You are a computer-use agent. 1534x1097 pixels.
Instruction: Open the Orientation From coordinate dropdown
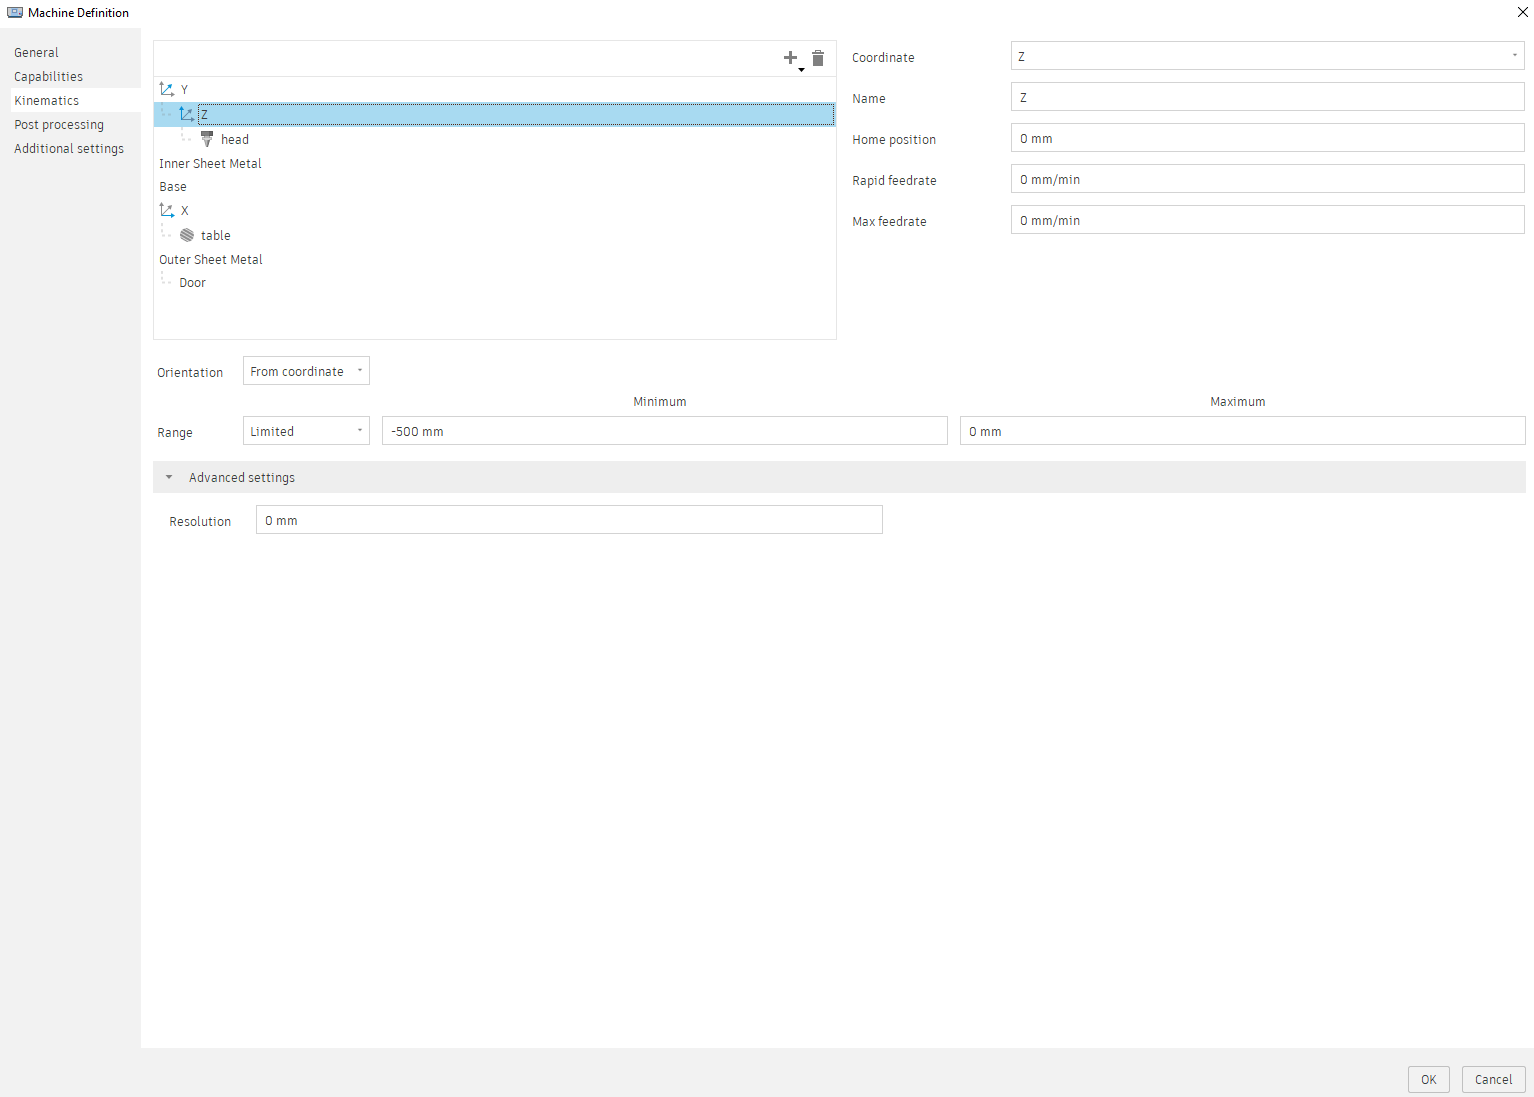(306, 371)
